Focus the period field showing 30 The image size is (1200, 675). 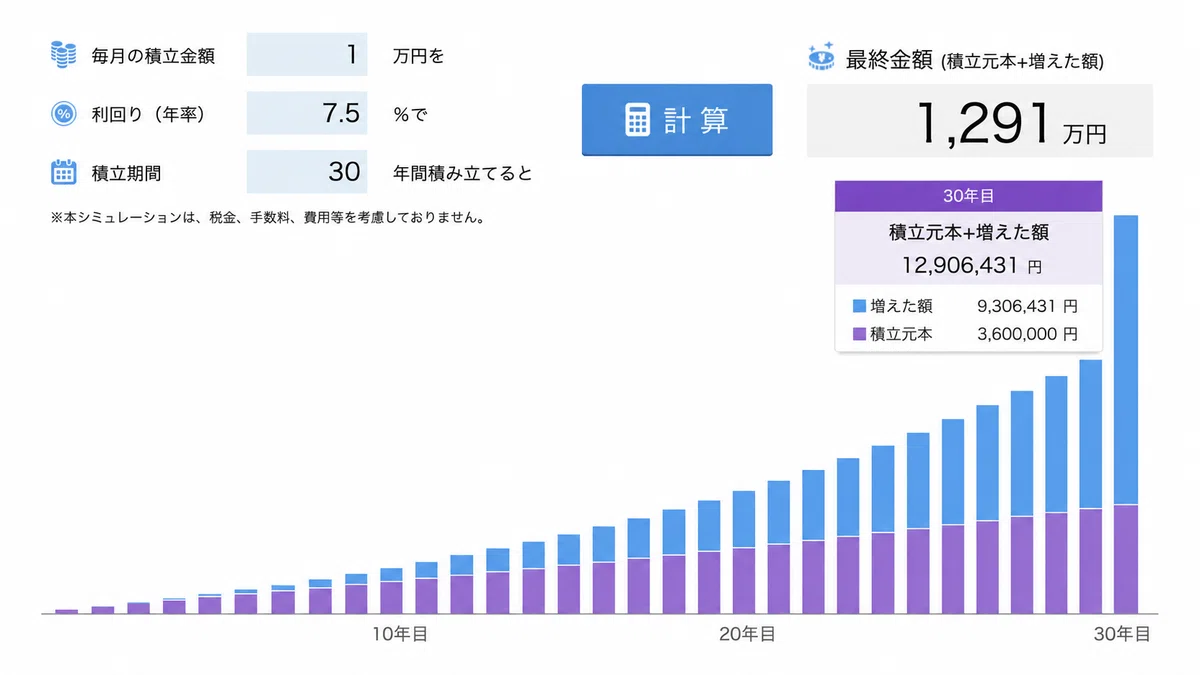(x=307, y=171)
